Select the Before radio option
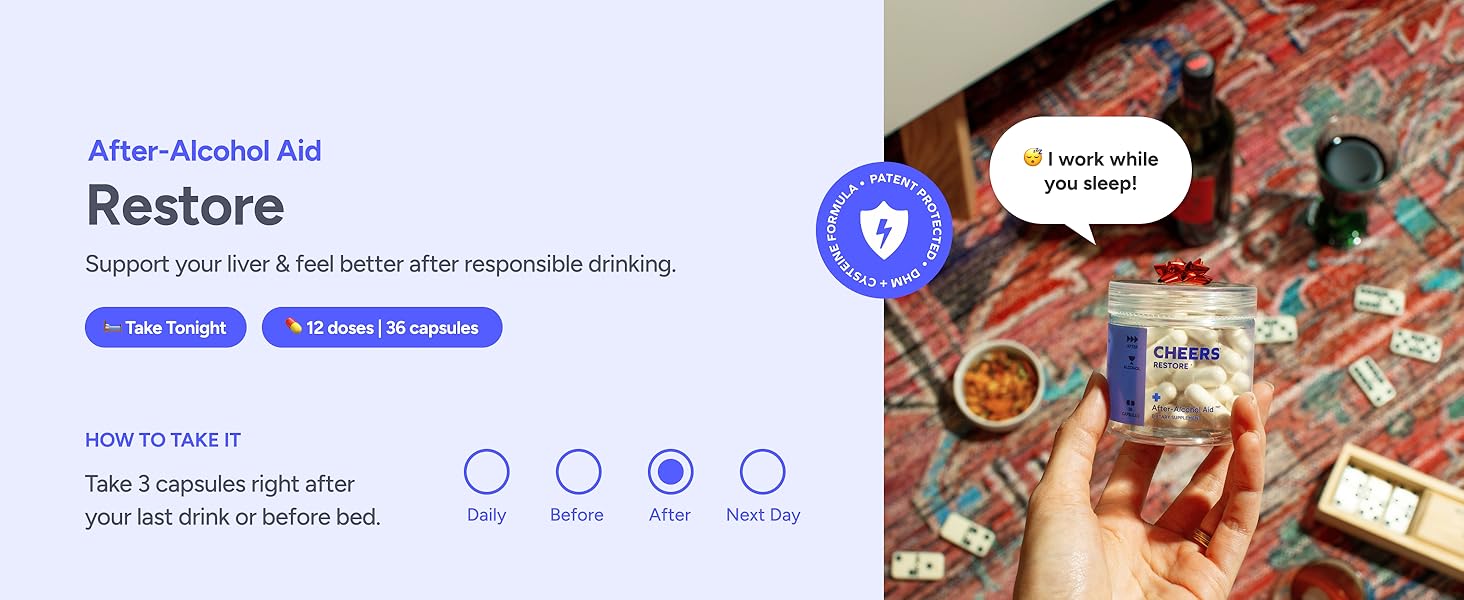The height and width of the screenshot is (600, 1464). pyautogui.click(x=578, y=472)
